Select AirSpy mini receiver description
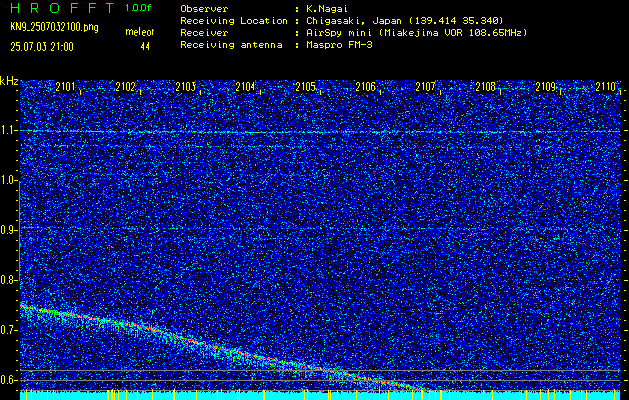Image resolution: width=629 pixels, height=400 pixels. tap(416, 33)
